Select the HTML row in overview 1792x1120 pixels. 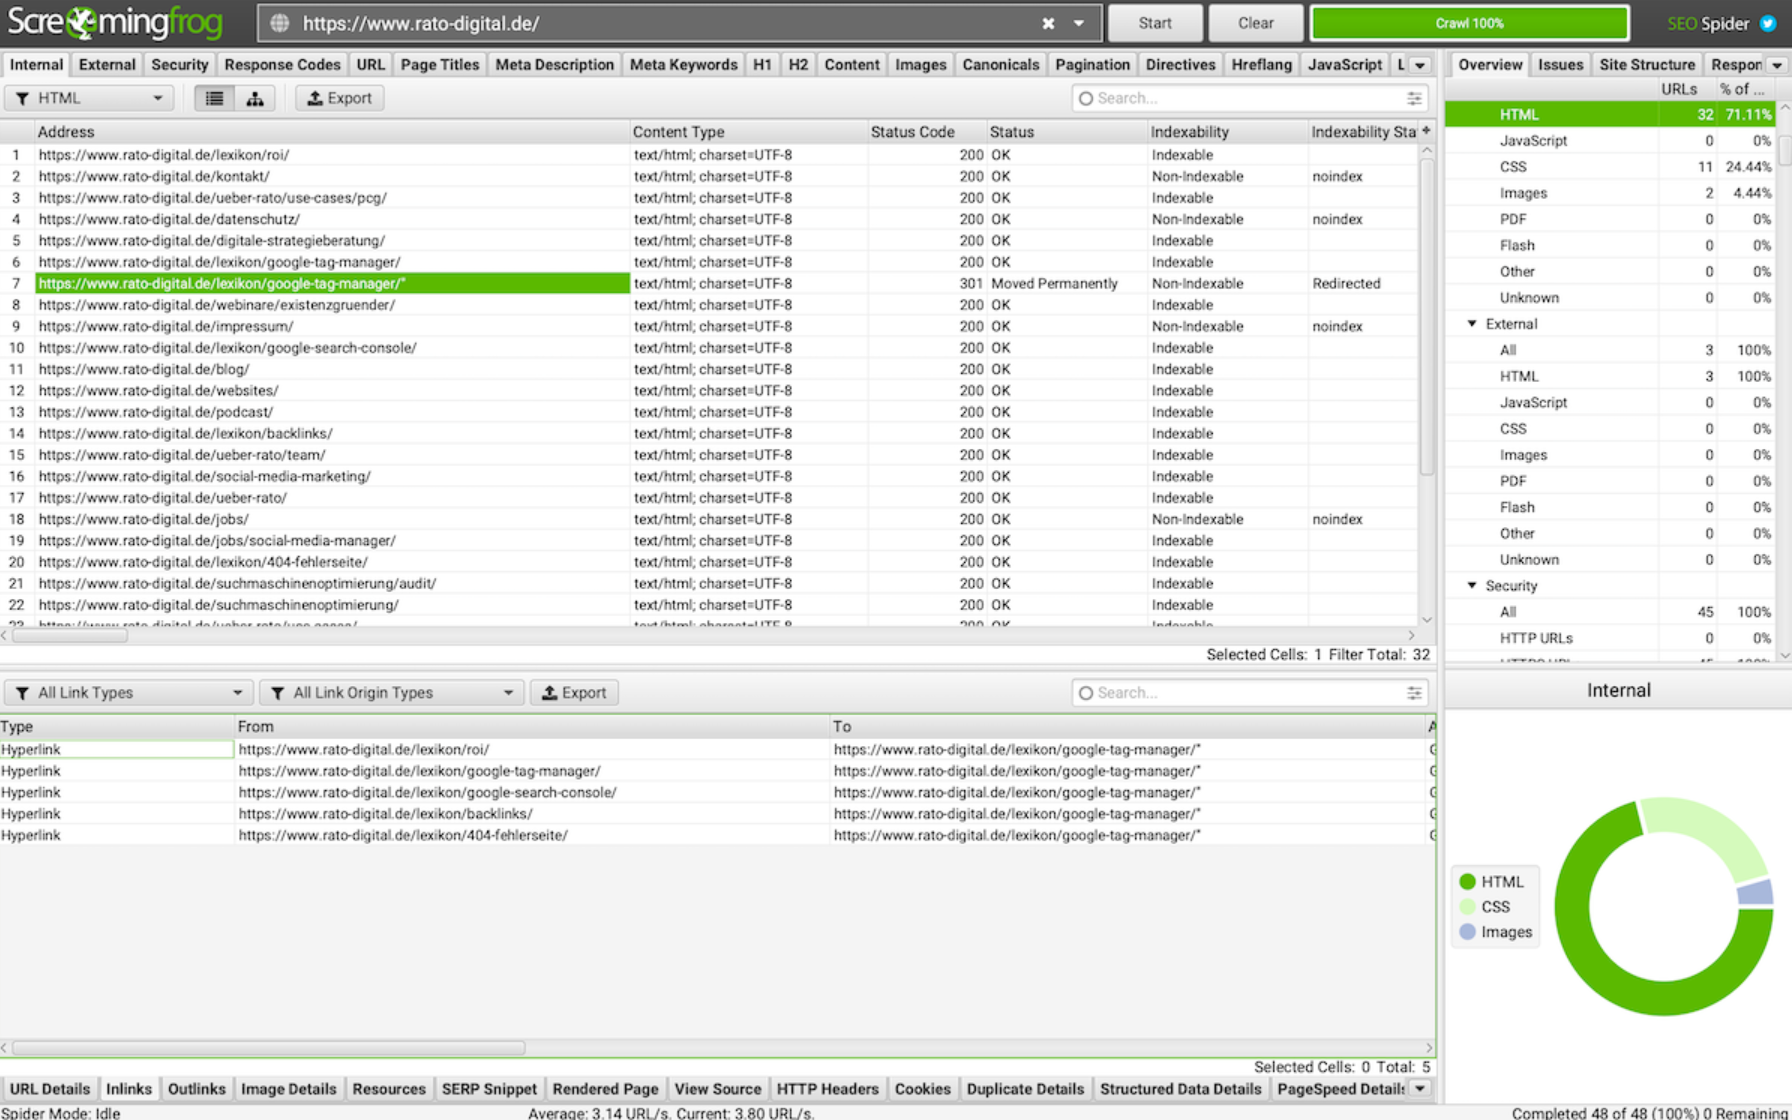(x=1610, y=115)
